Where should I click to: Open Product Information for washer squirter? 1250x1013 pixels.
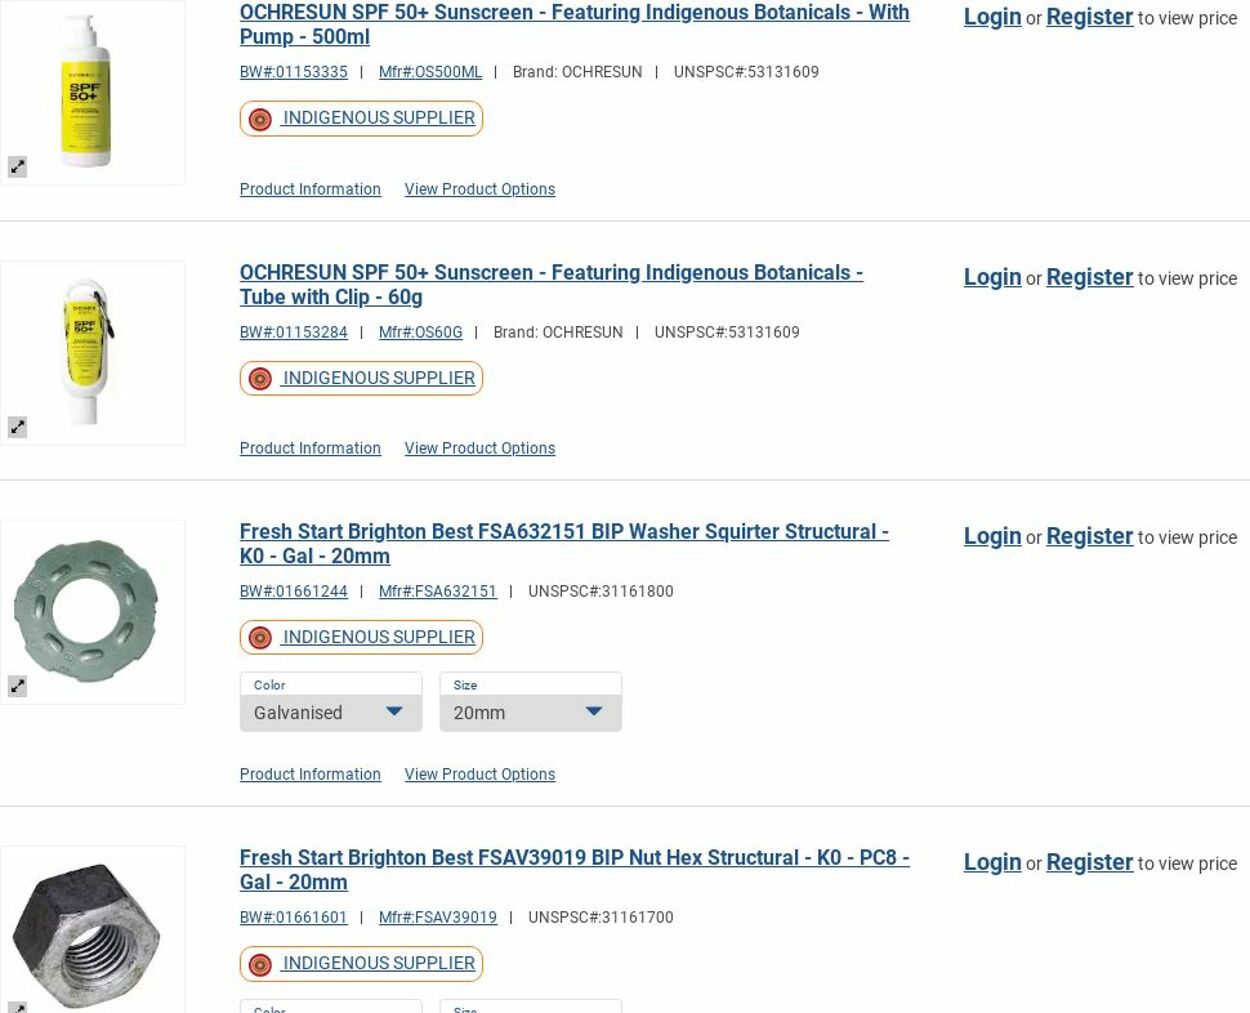pos(310,774)
